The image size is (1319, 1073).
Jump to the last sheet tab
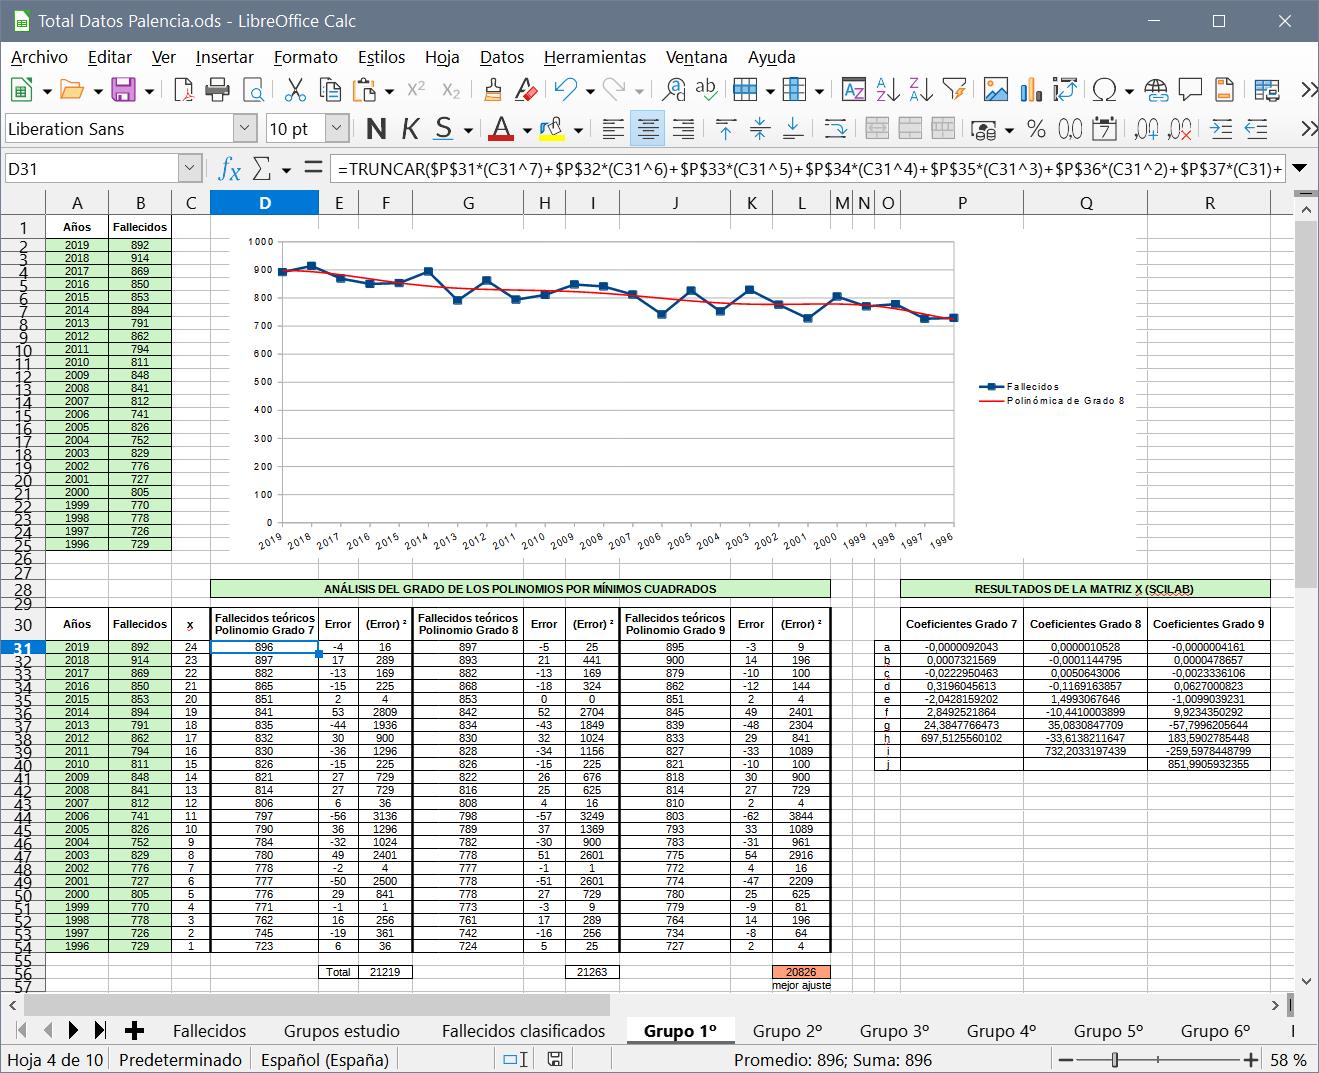100,1031
